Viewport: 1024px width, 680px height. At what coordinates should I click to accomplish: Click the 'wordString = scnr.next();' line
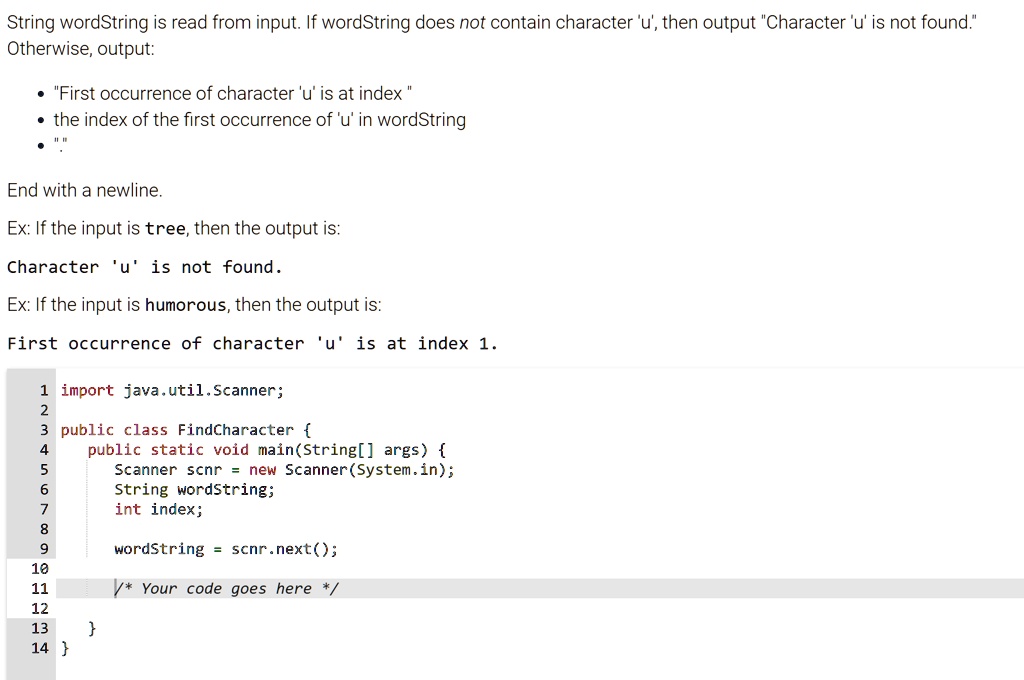click(226, 549)
